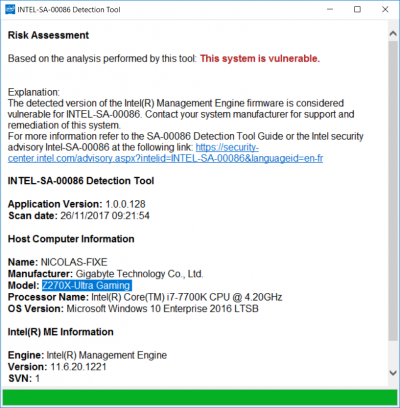This screenshot has height=408, width=400.
Task: Click the computer name 'NICOLAS-FIXE'
Action: [x=74, y=262]
